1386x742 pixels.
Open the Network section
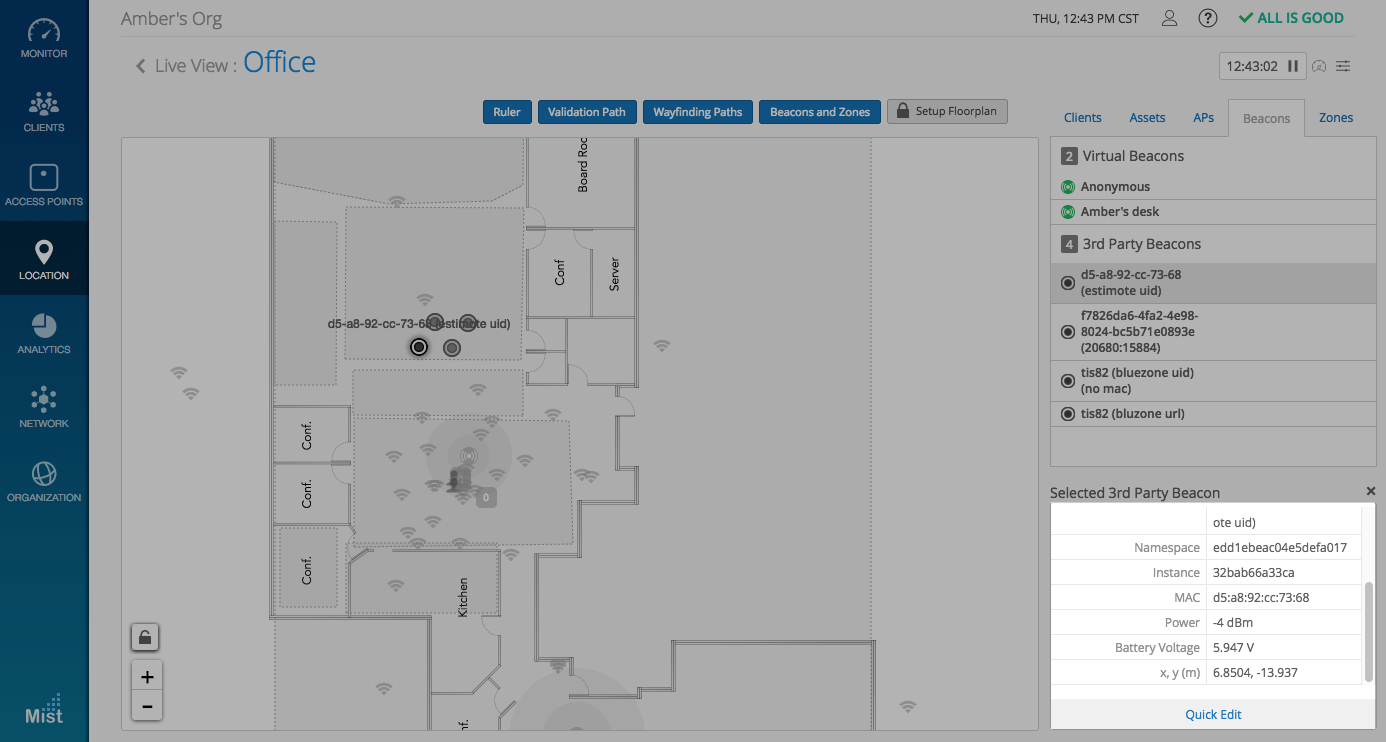point(44,408)
